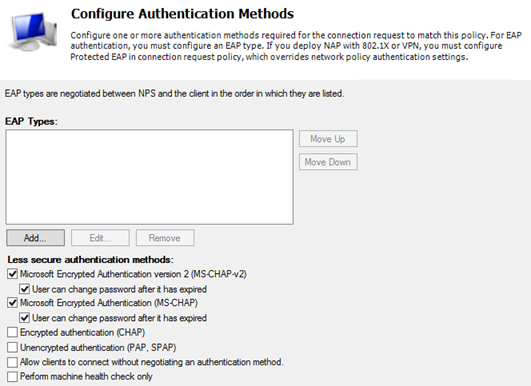Click the Configure Authentication Methods heading

pyautogui.click(x=182, y=14)
